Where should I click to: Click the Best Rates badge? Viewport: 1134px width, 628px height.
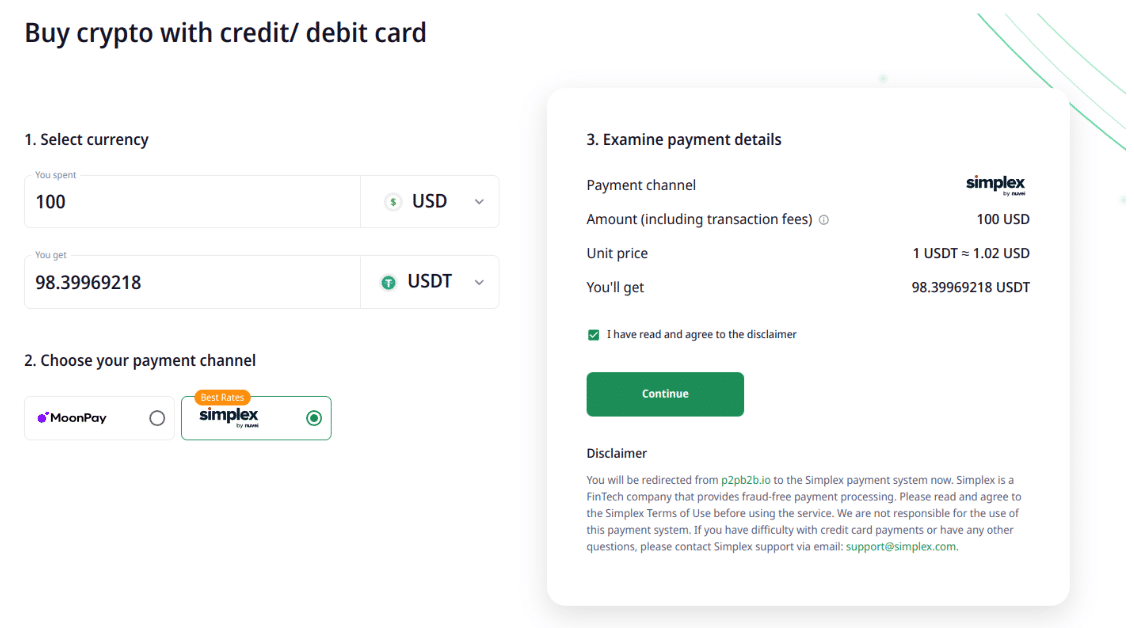(x=222, y=397)
